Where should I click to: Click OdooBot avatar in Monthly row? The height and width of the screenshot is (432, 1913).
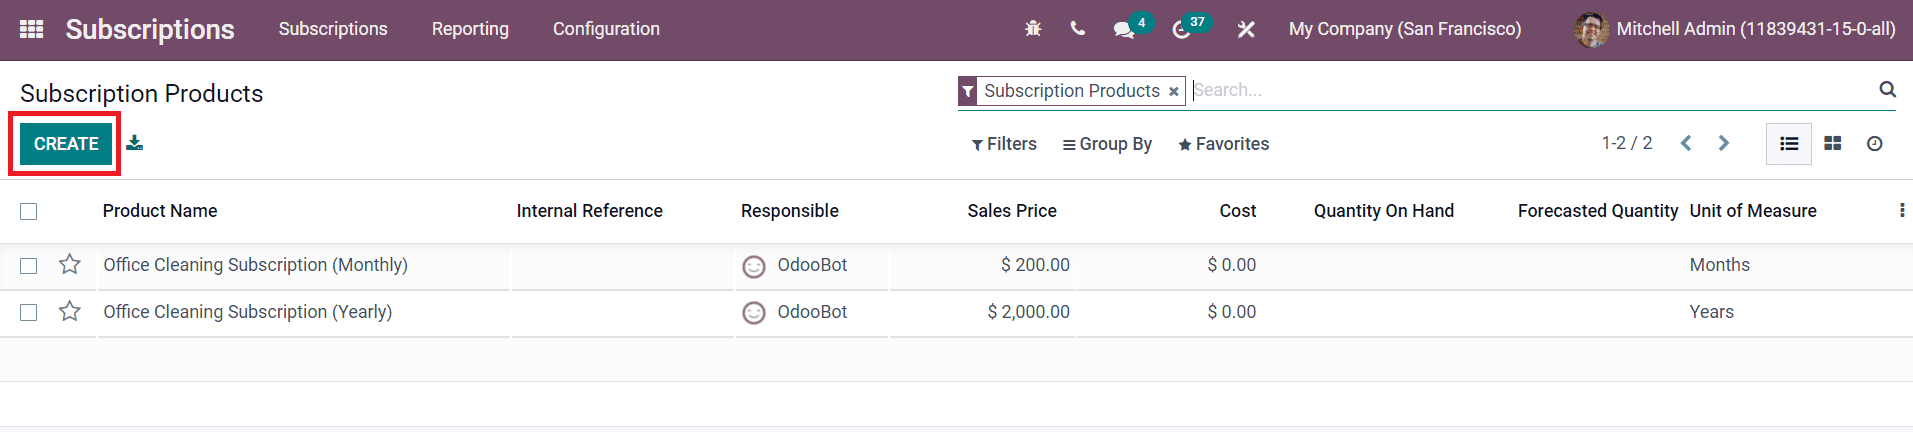[x=754, y=266]
